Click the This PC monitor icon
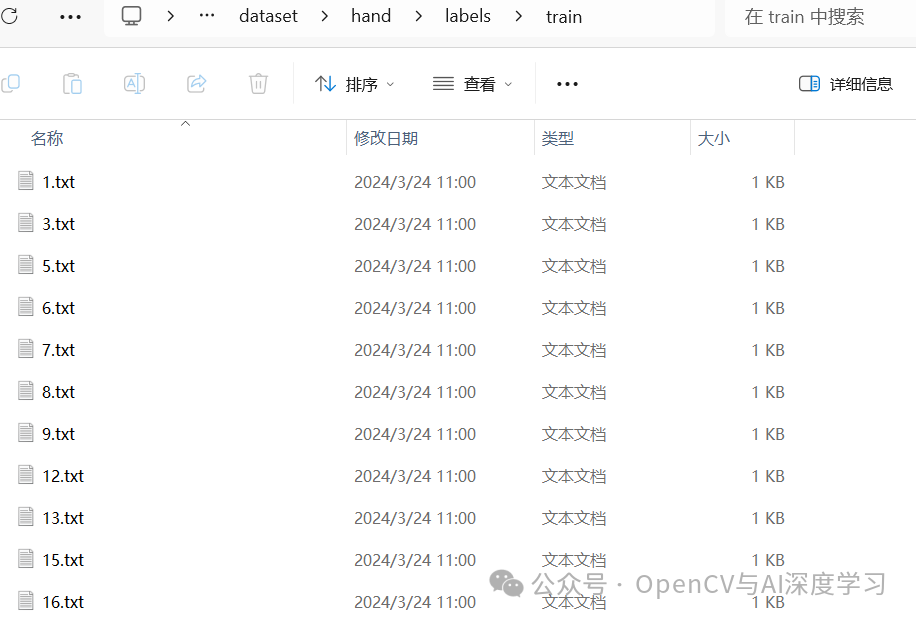This screenshot has width=916, height=621. coord(132,16)
